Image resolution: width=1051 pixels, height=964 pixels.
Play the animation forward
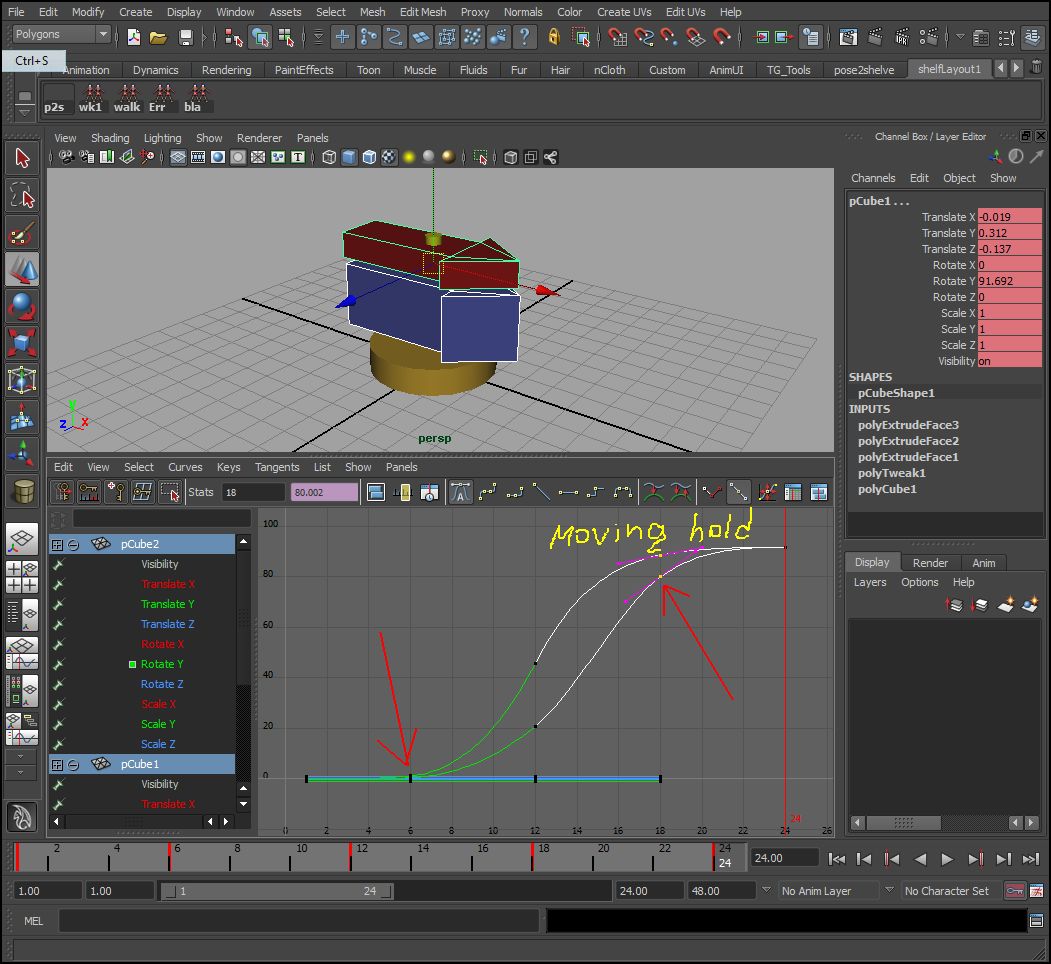[x=946, y=858]
